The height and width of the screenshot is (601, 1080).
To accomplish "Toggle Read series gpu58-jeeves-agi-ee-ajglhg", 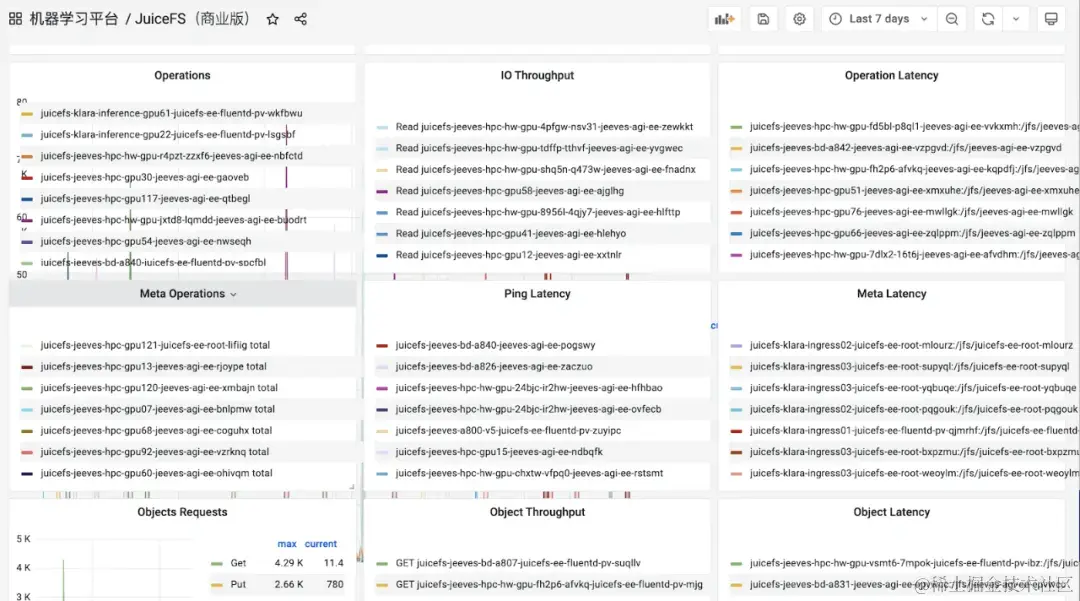I will coord(510,191).
